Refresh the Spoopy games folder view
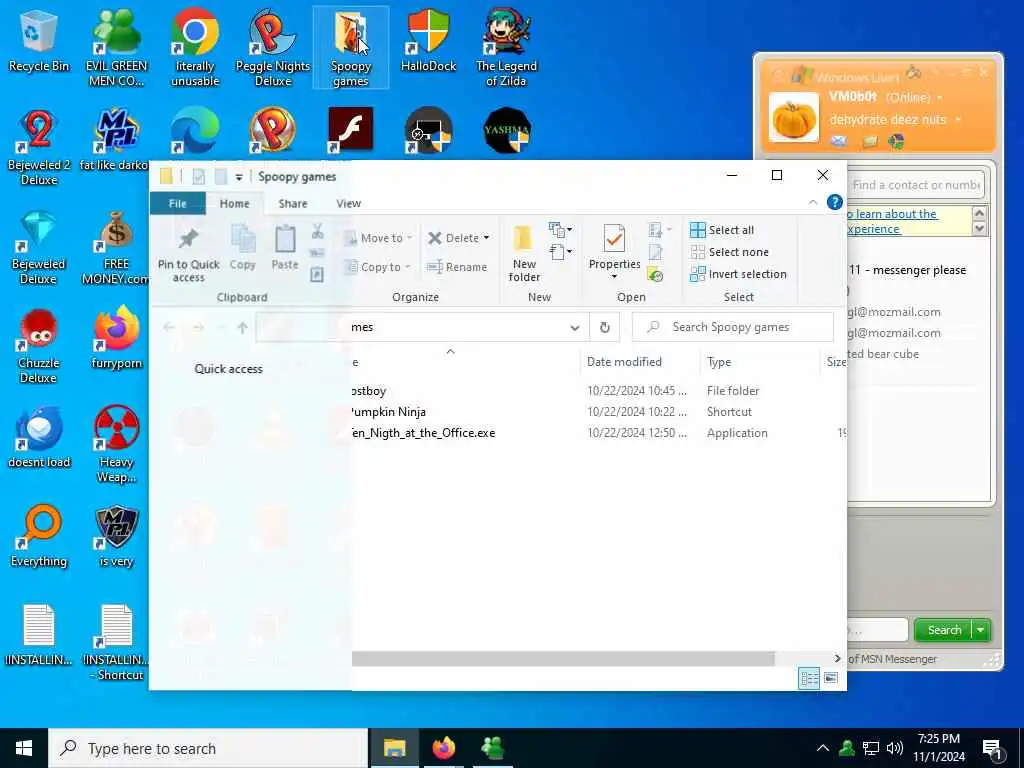Screen dimensions: 1024x768 point(605,327)
